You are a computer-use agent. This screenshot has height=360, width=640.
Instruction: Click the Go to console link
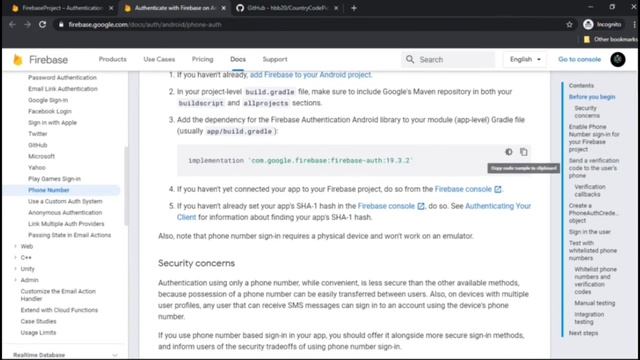[x=579, y=59]
